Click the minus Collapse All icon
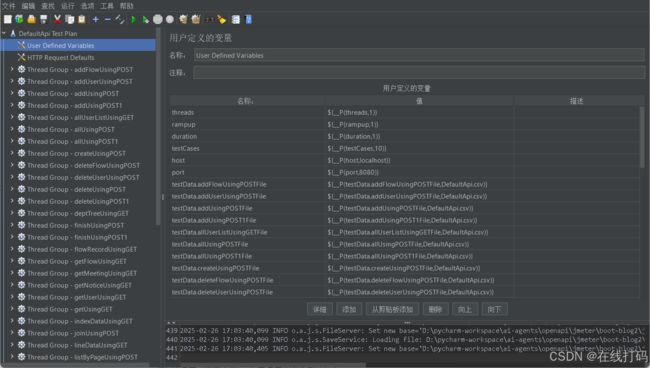This screenshot has width=650, height=368. [x=108, y=19]
